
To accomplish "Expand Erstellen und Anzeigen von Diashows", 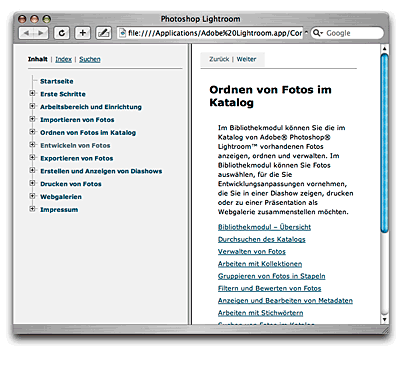I will pos(32,170).
